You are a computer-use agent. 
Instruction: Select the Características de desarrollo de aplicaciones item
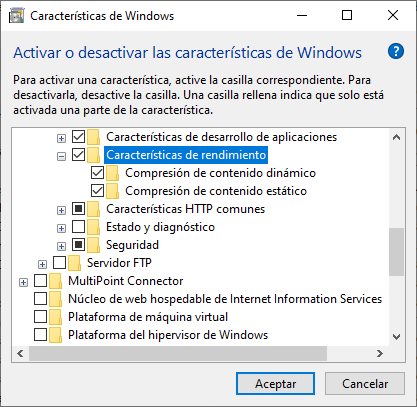(221, 137)
